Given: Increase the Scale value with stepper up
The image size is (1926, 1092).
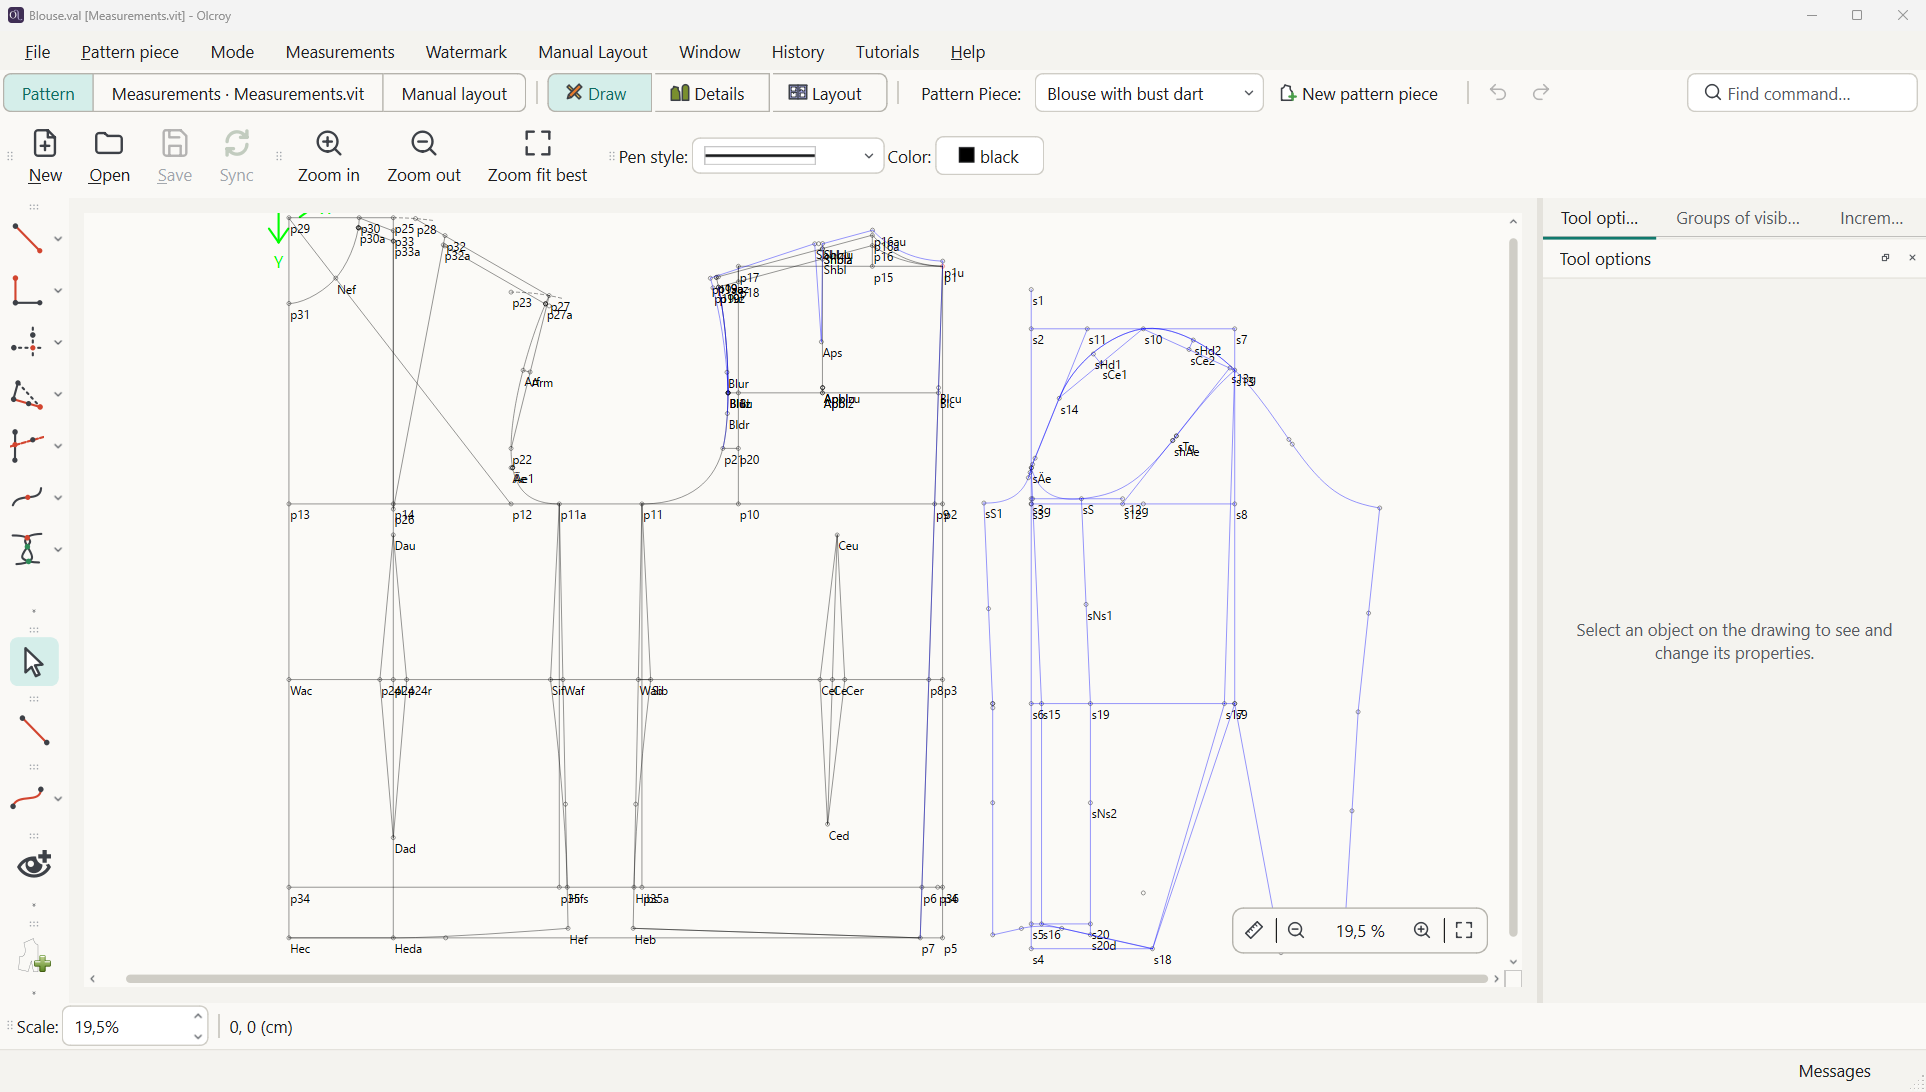Looking at the screenshot, I should point(198,1017).
